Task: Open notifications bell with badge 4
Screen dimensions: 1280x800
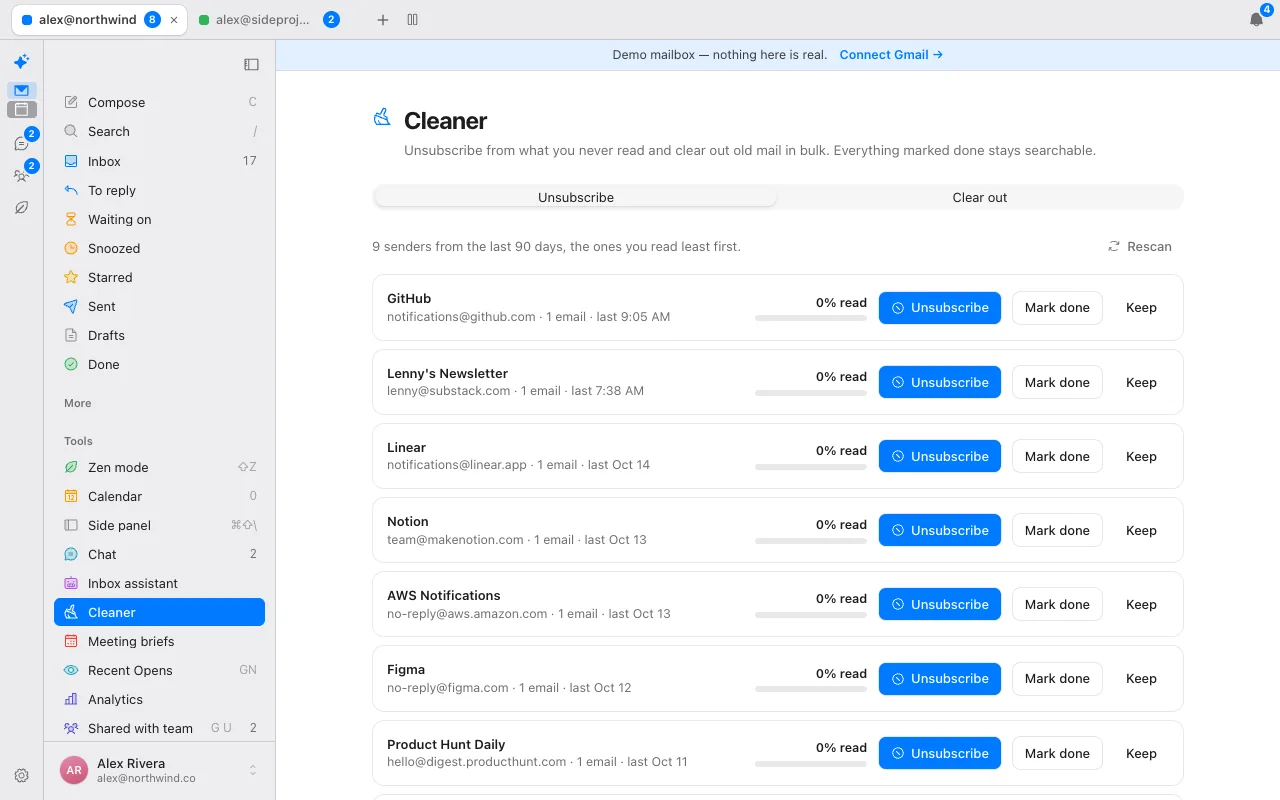Action: pyautogui.click(x=1257, y=19)
